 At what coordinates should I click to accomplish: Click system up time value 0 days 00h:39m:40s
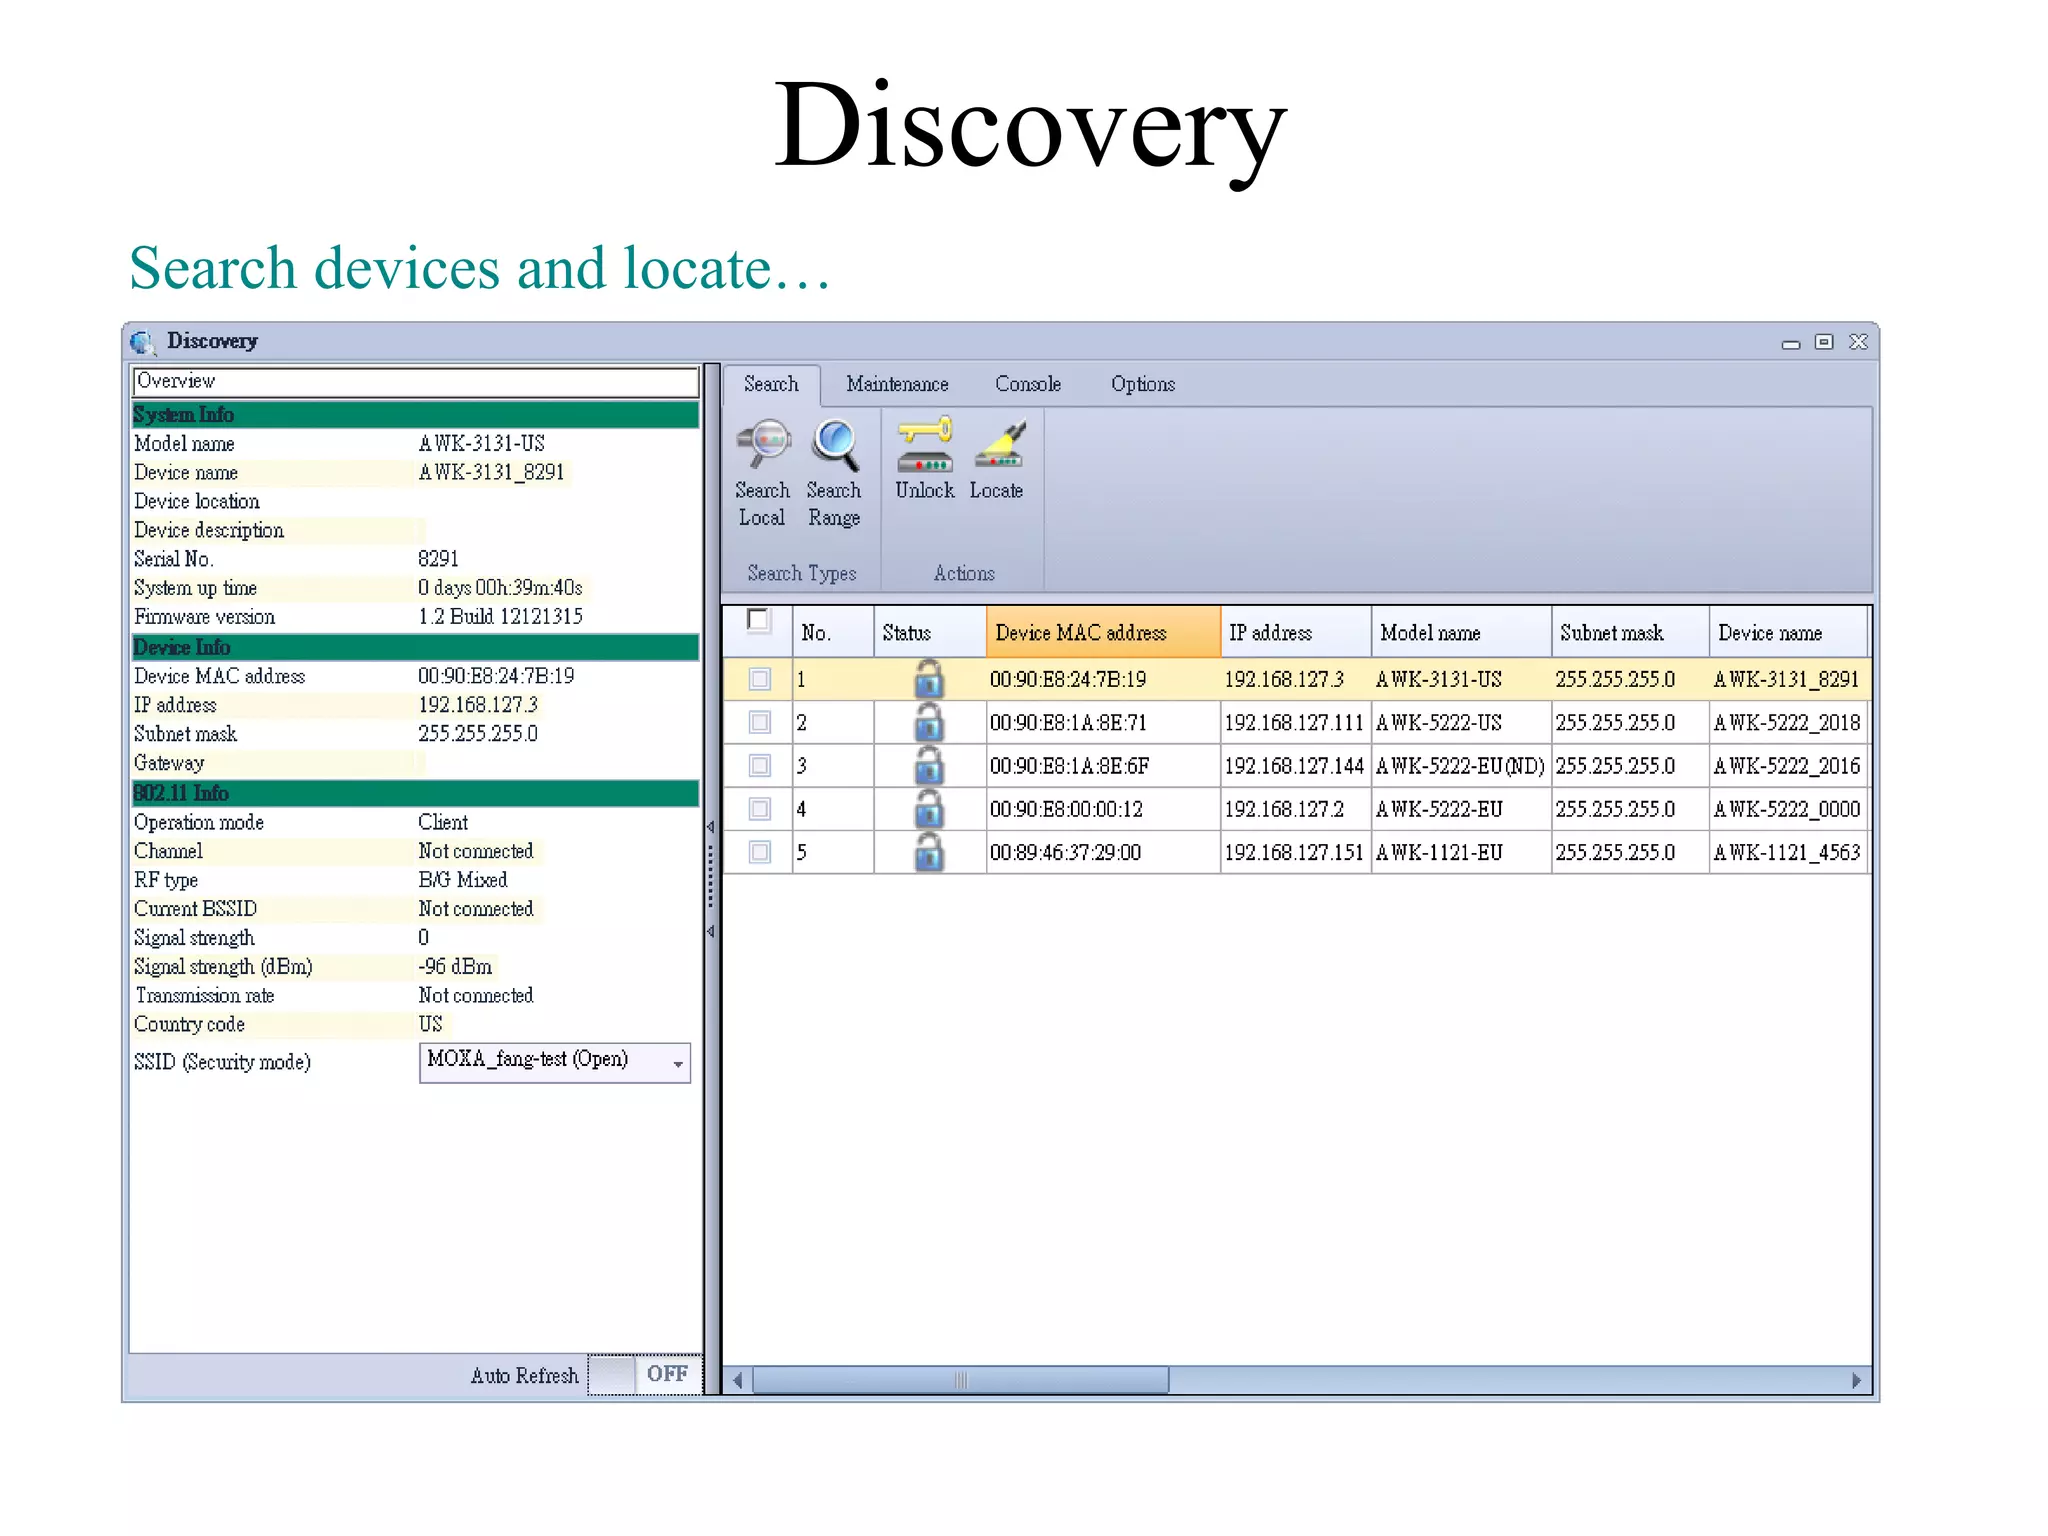(x=500, y=588)
